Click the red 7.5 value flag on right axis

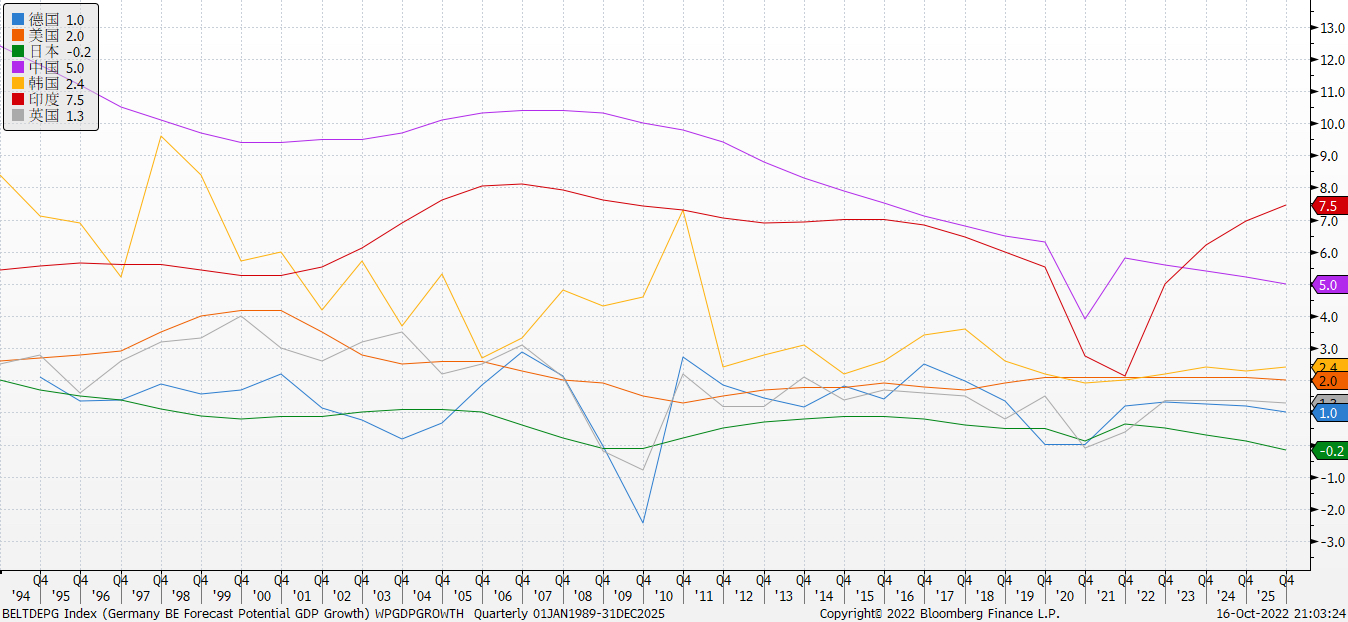click(1327, 206)
